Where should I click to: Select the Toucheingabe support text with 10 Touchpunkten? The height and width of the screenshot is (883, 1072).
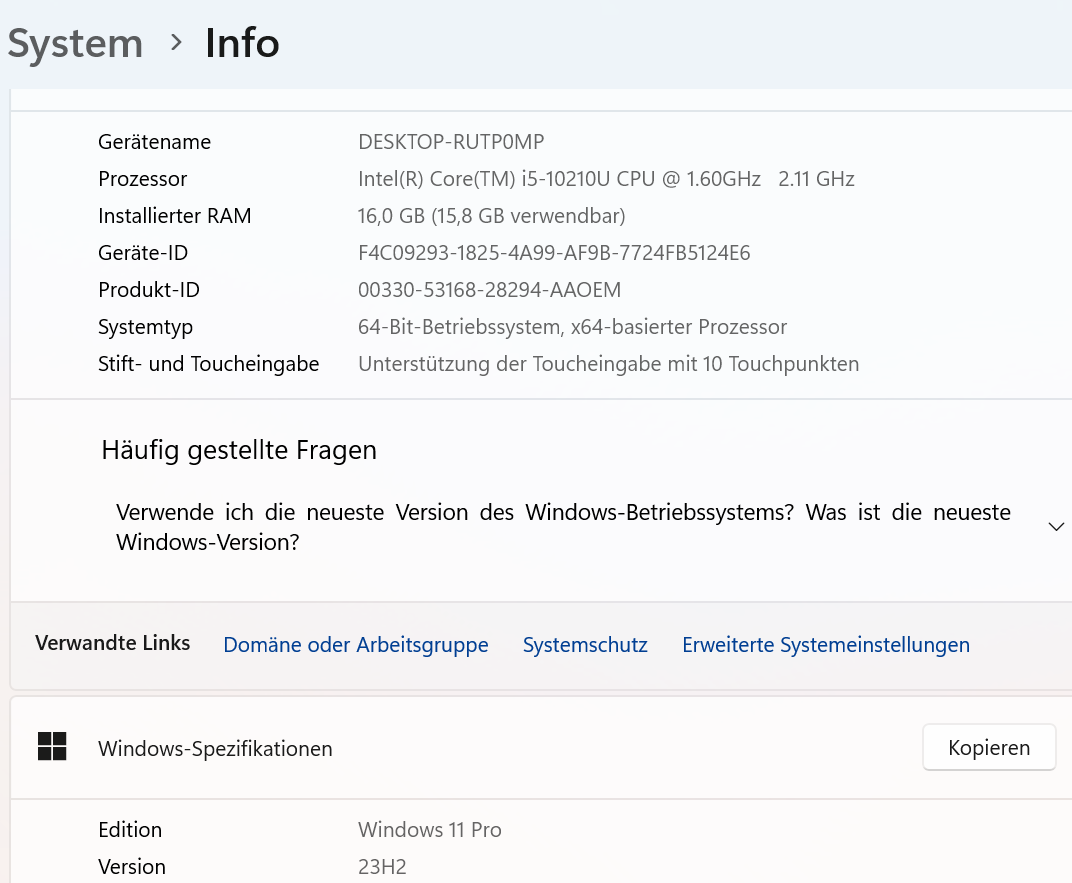(608, 363)
